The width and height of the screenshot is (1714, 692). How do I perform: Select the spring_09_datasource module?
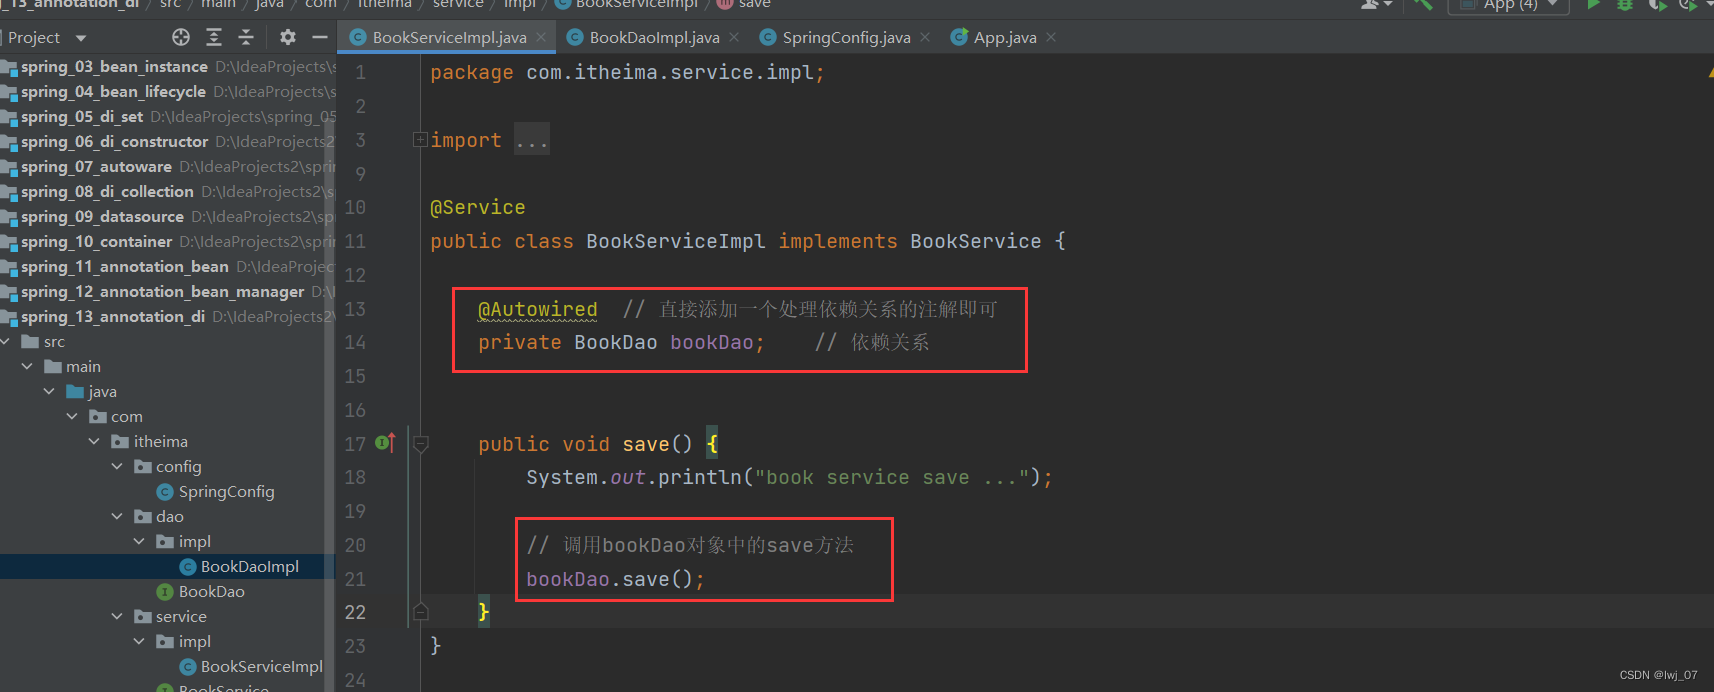102,217
